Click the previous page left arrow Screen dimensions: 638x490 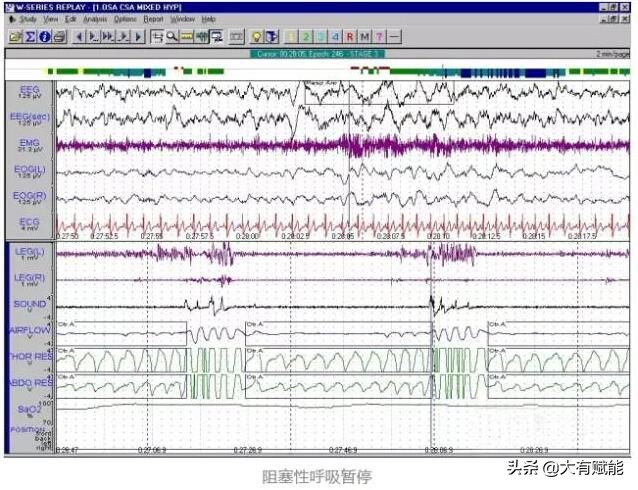79,37
